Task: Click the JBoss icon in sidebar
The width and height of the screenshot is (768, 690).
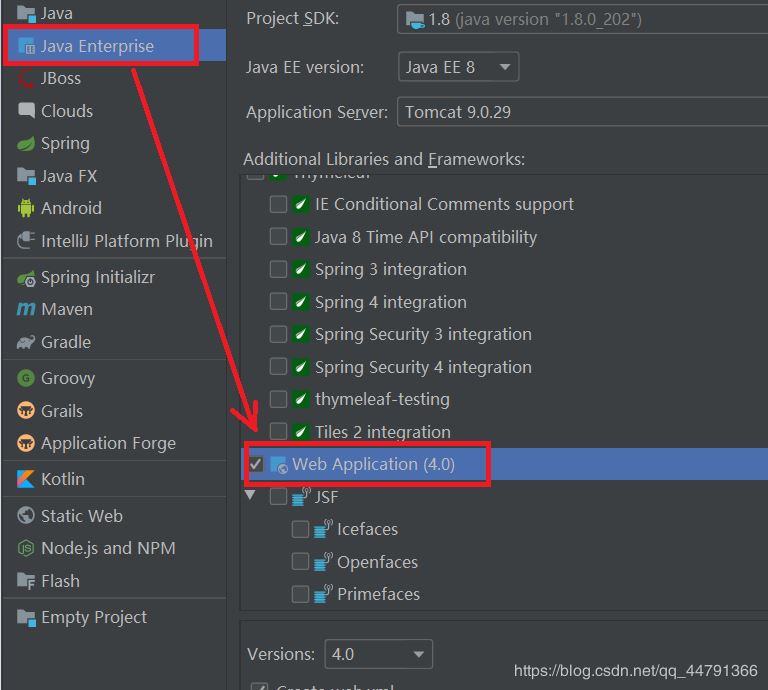Action: click(x=25, y=79)
